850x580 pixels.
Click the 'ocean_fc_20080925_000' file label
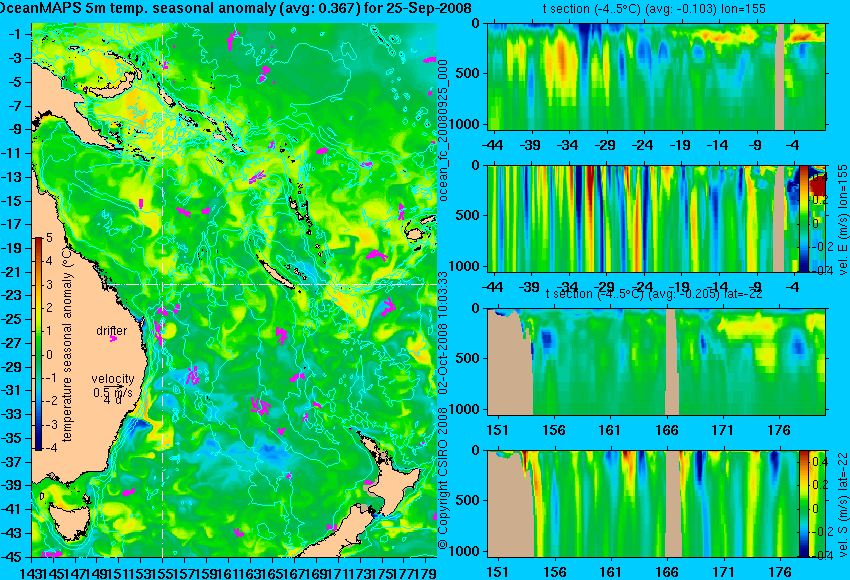pos(443,130)
